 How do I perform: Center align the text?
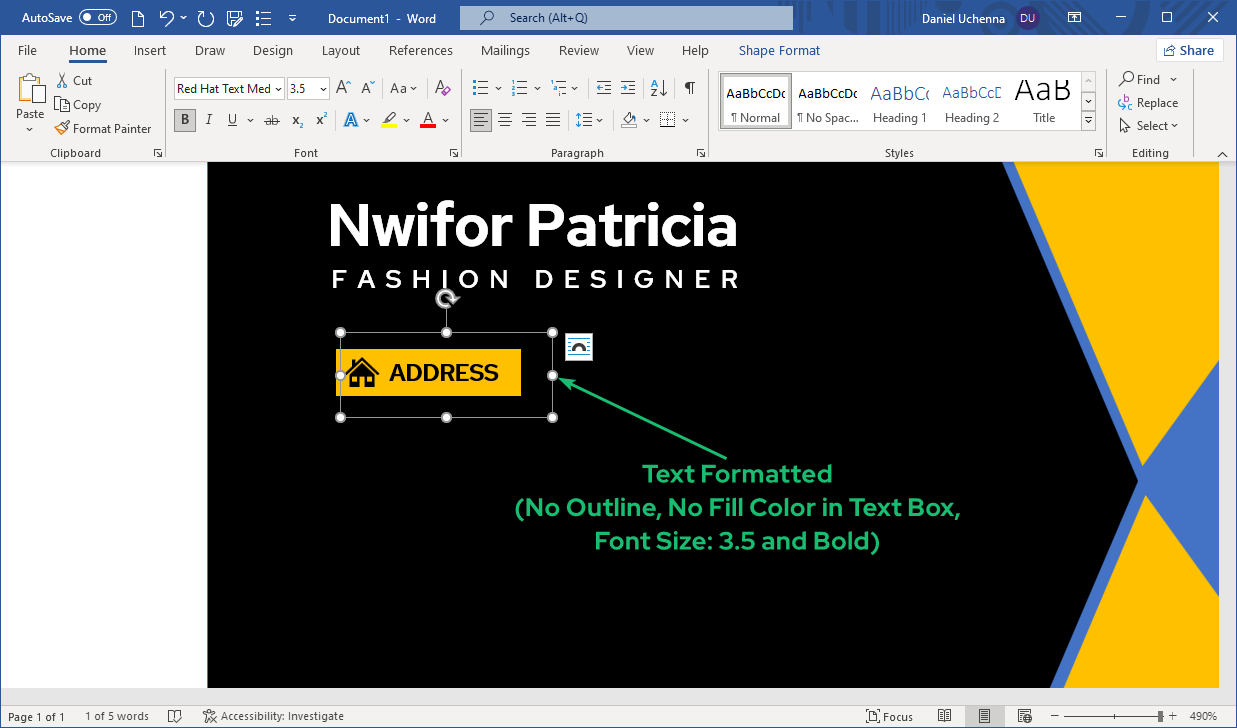(x=505, y=120)
